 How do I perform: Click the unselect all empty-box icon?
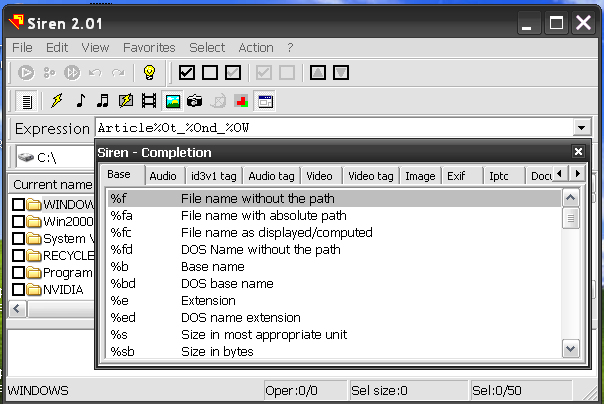210,72
